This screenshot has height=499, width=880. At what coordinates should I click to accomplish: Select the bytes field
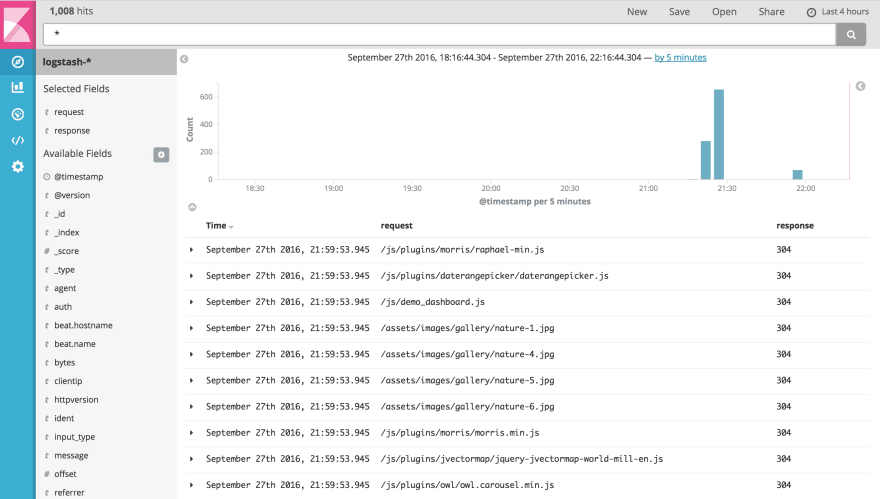[x=65, y=363]
